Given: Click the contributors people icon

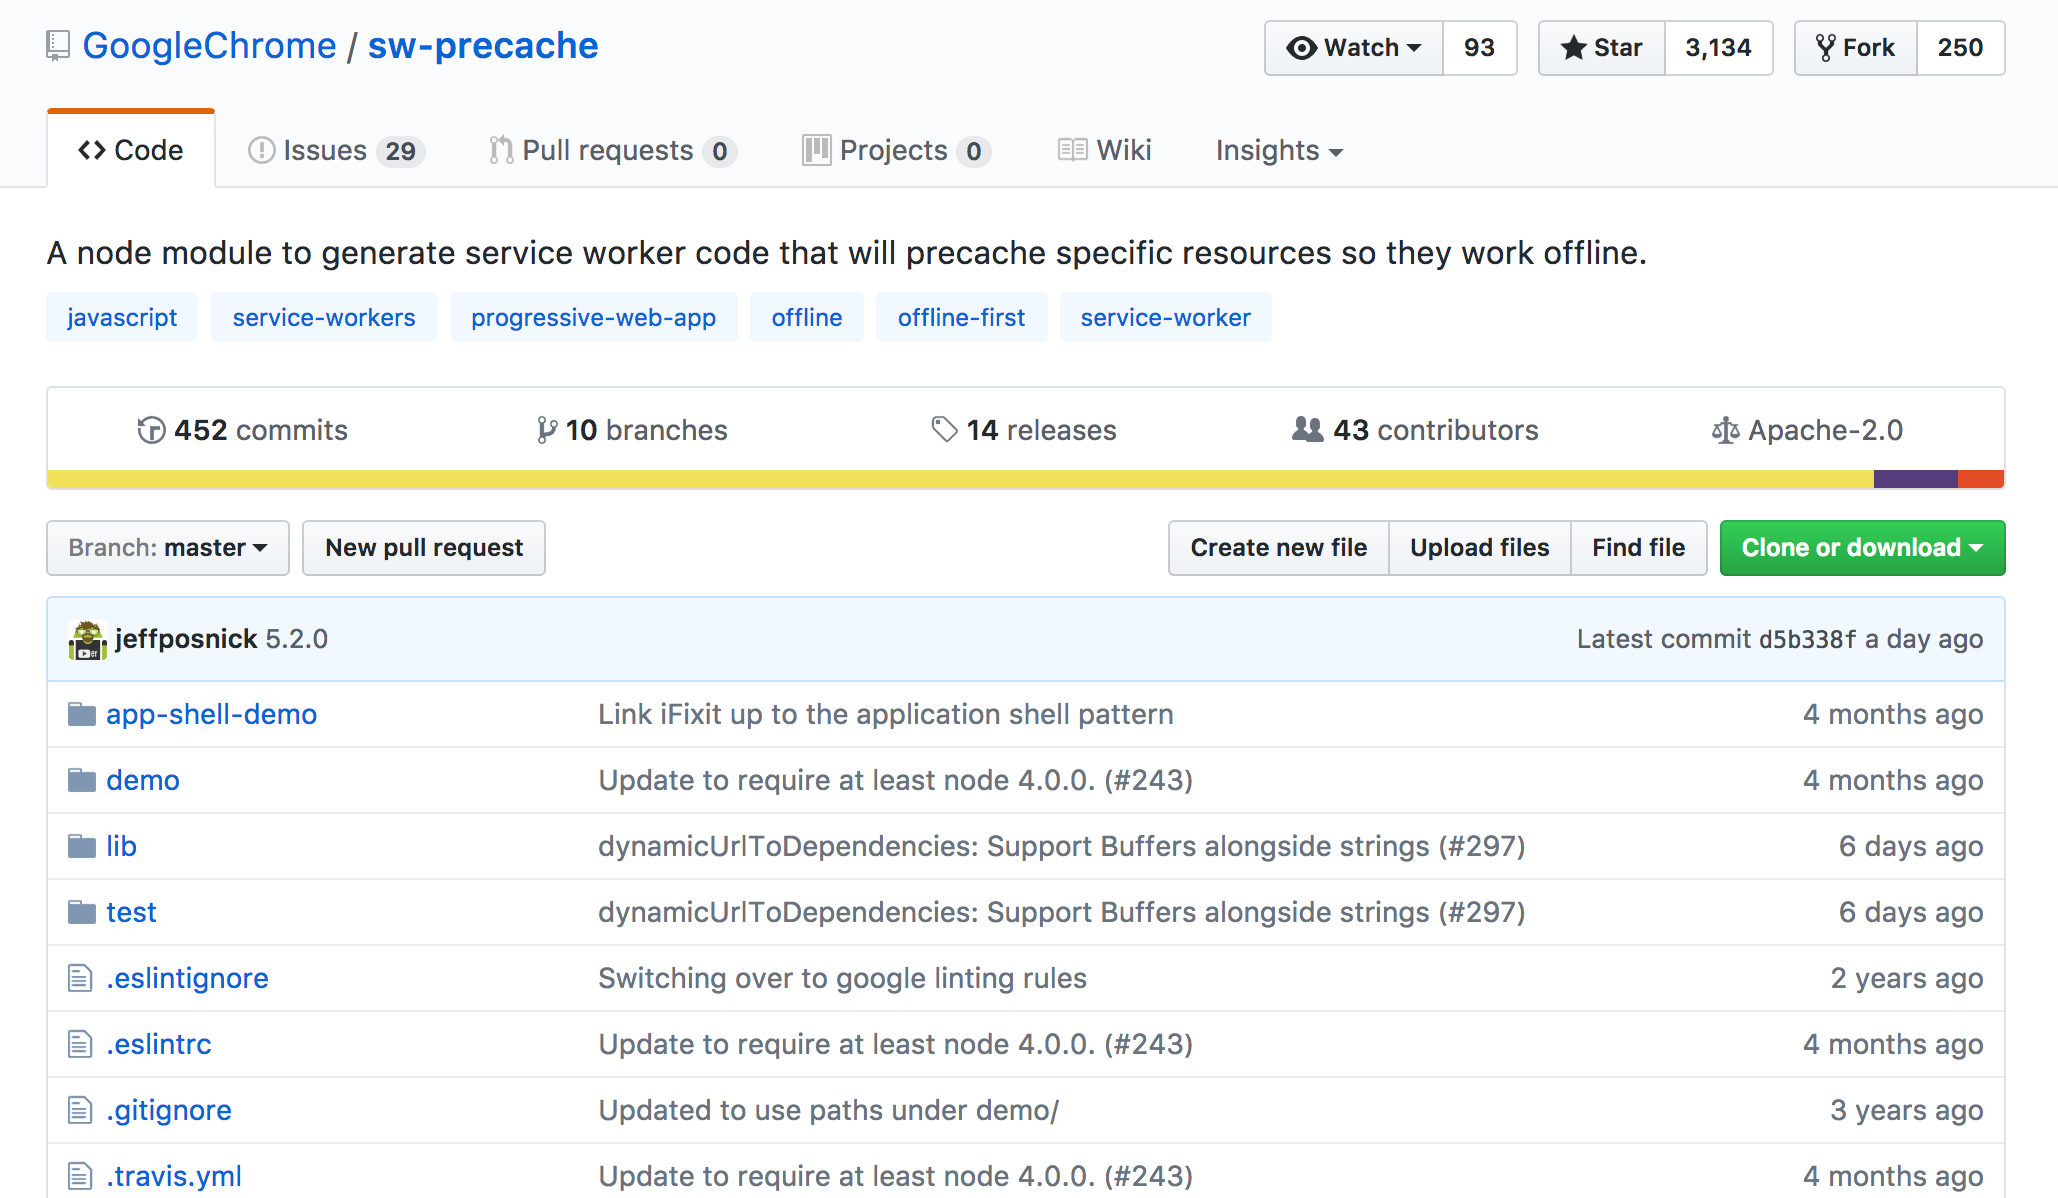Looking at the screenshot, I should (1307, 430).
